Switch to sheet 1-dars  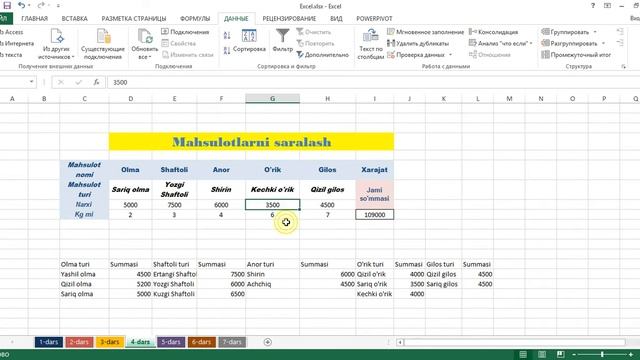(49, 342)
